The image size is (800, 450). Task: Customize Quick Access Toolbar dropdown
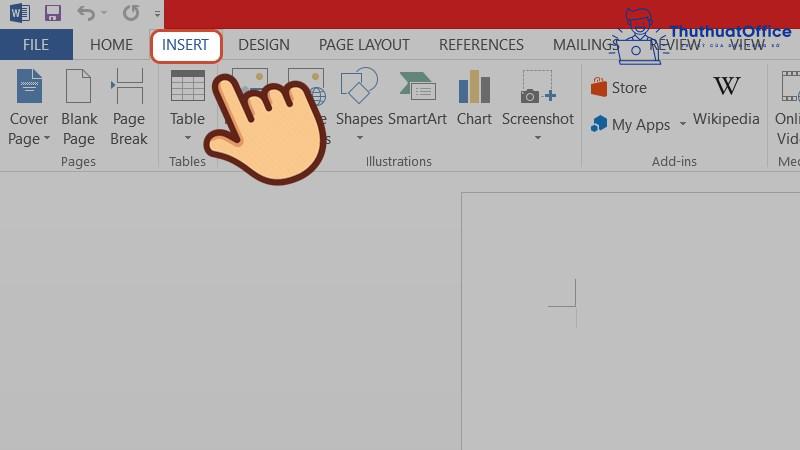[157, 14]
